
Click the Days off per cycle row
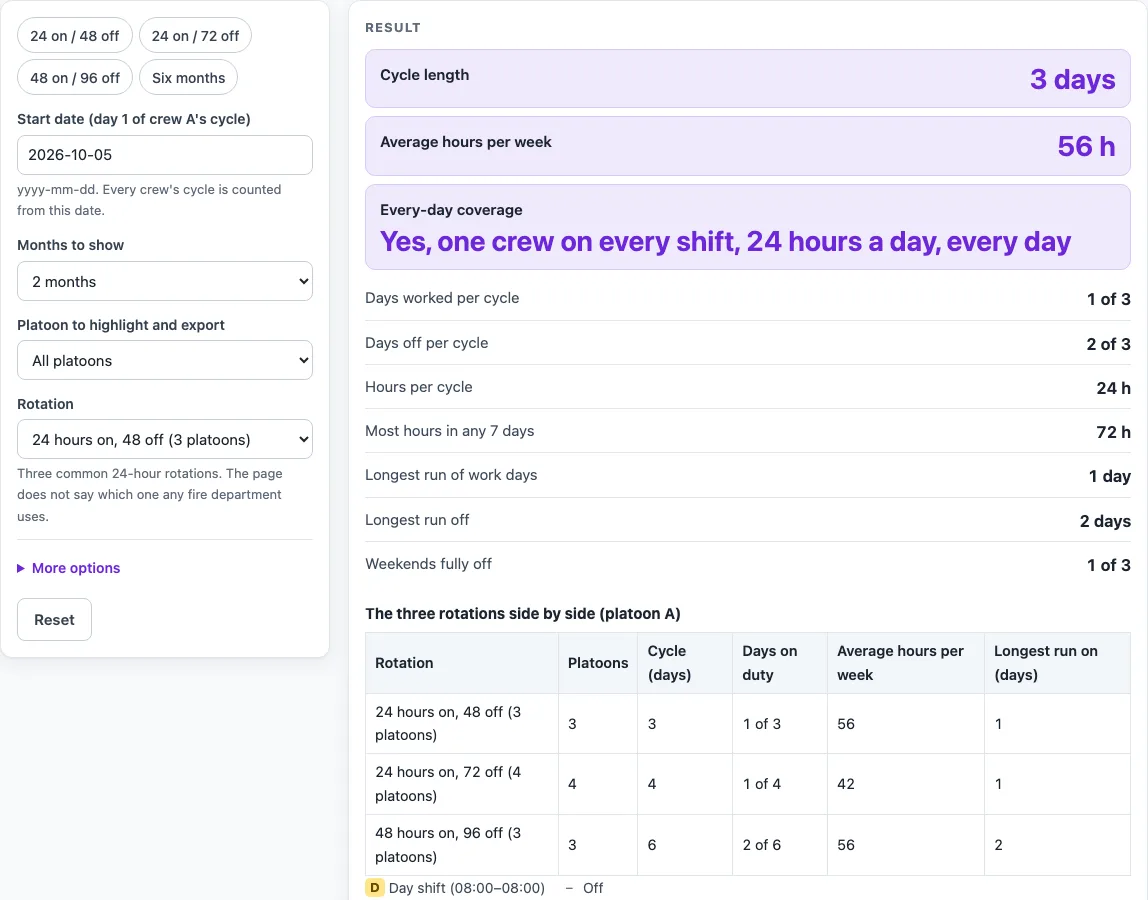point(748,343)
